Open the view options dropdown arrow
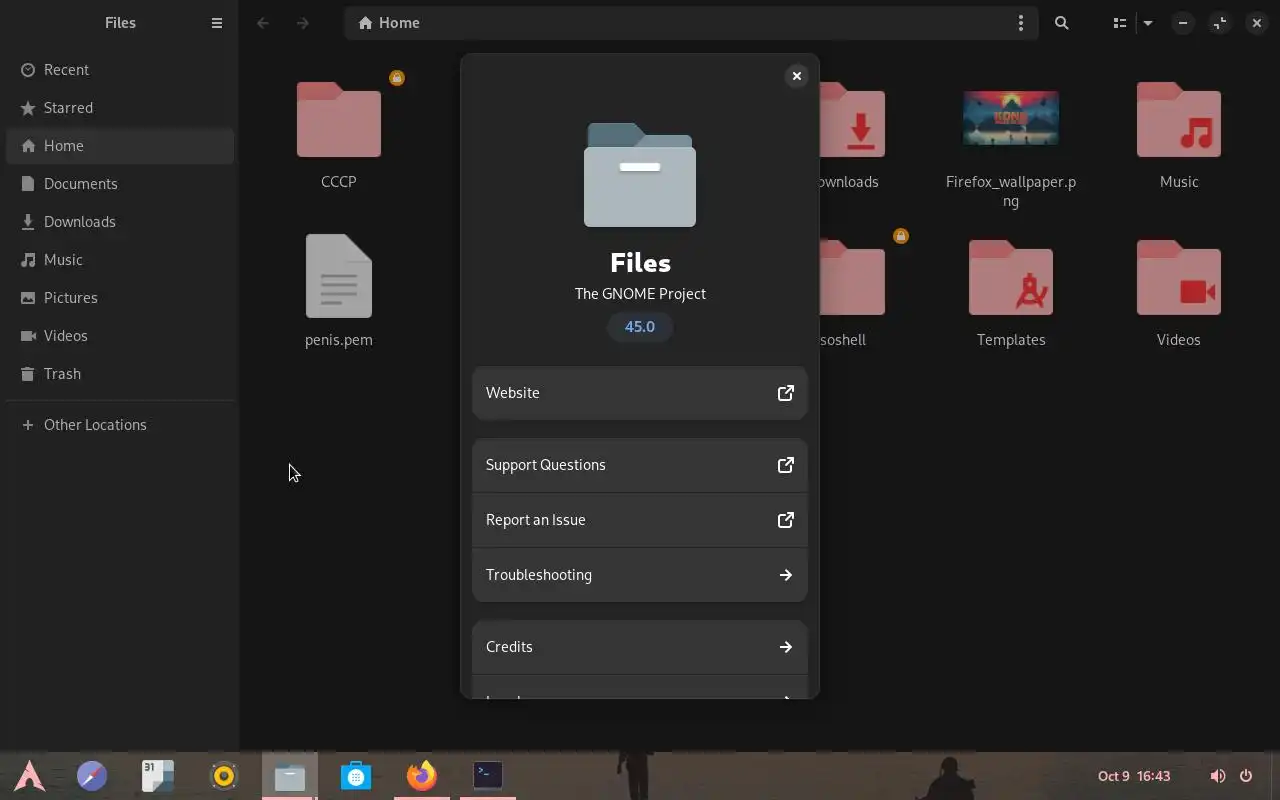 point(1148,23)
